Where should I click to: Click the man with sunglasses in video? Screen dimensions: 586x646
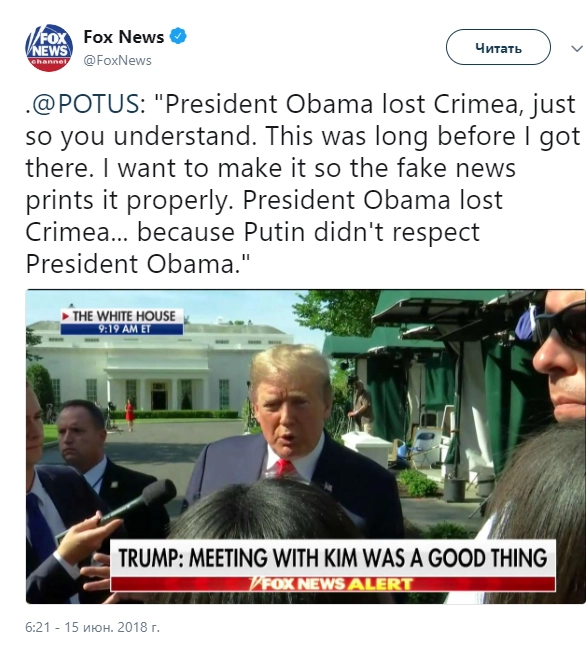[x=559, y=357]
